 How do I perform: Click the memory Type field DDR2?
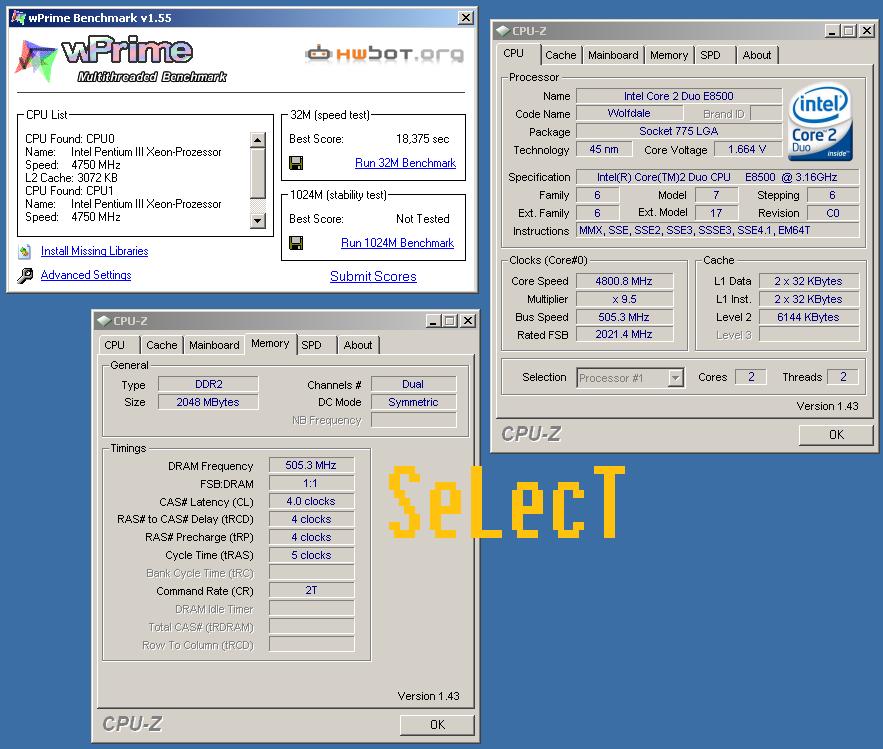click(x=208, y=384)
